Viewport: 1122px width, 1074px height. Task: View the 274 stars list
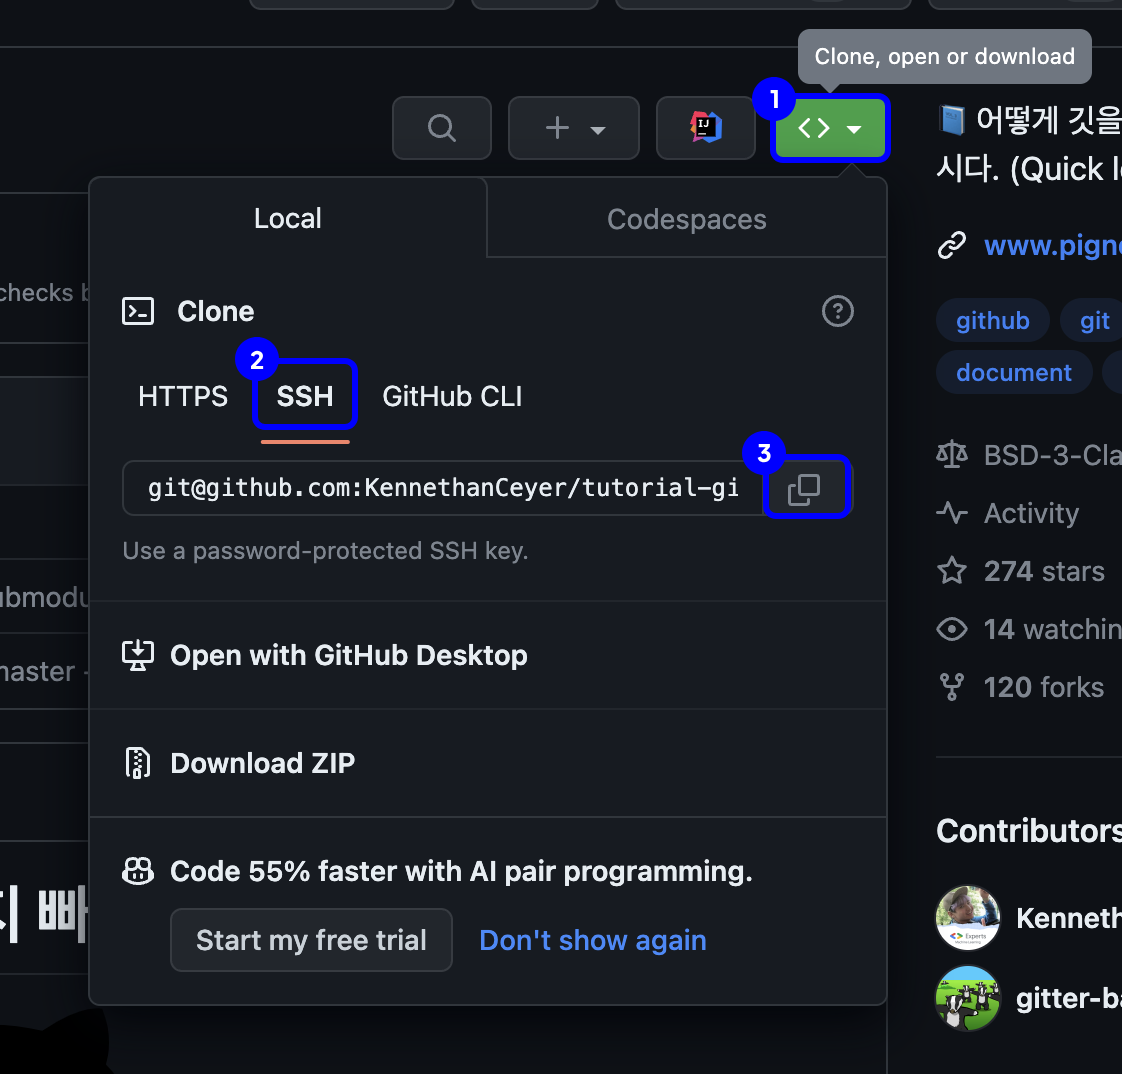pyautogui.click(x=1044, y=571)
